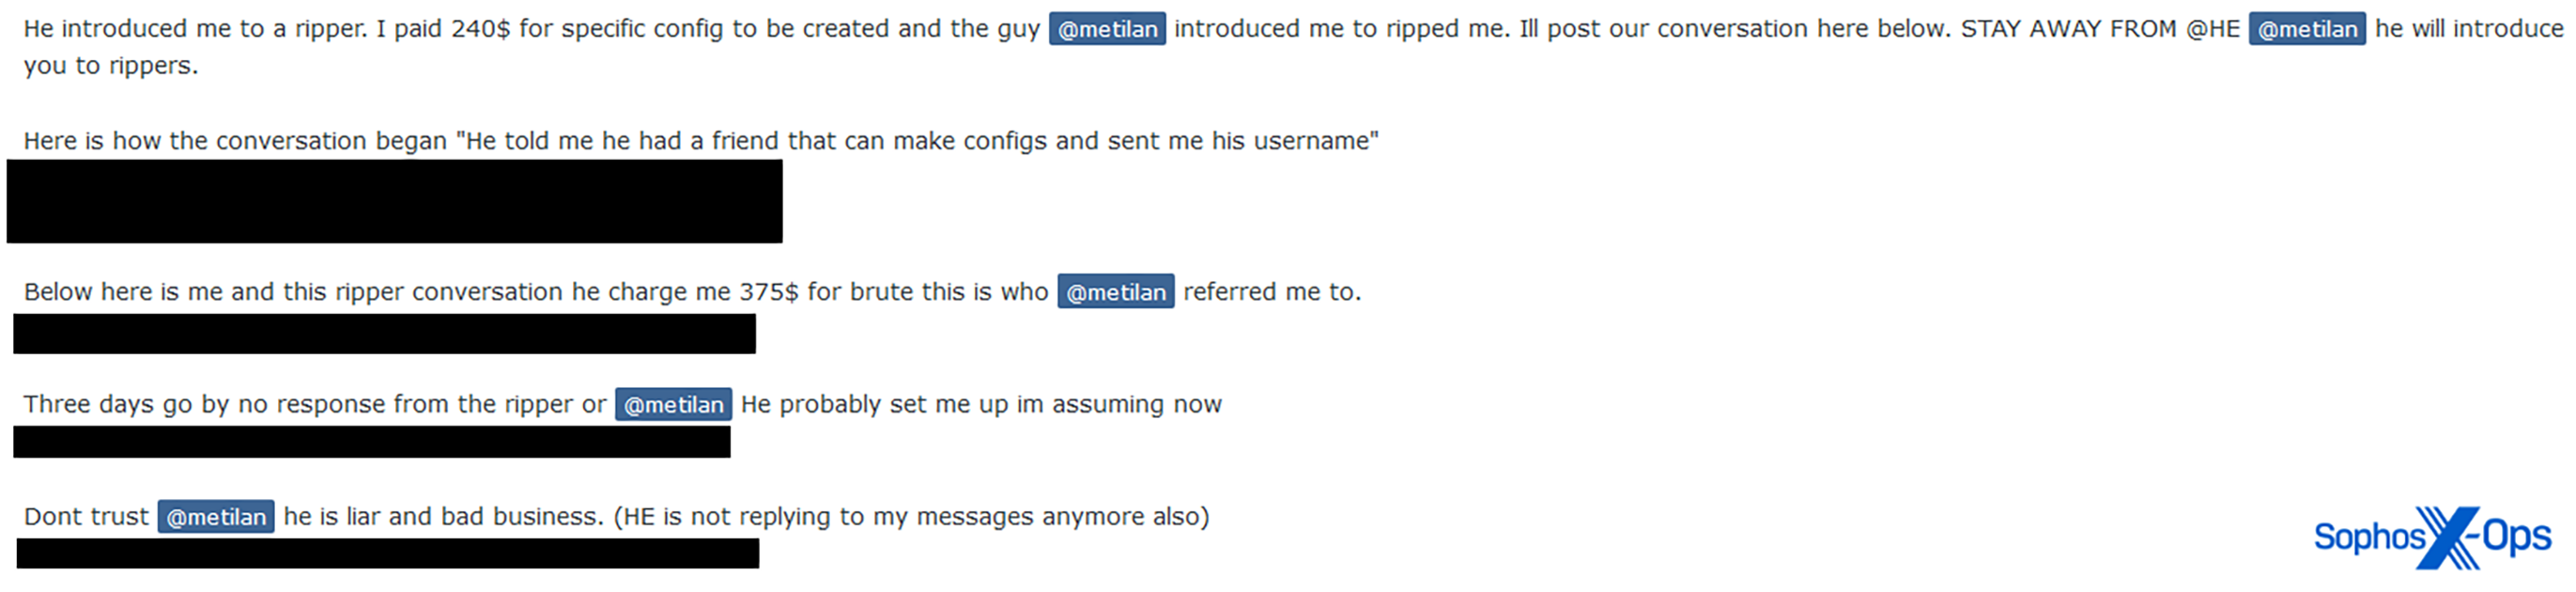The image size is (2576, 592).
Task: Click the "Here is how the conversation began" text
Action: 235,141
